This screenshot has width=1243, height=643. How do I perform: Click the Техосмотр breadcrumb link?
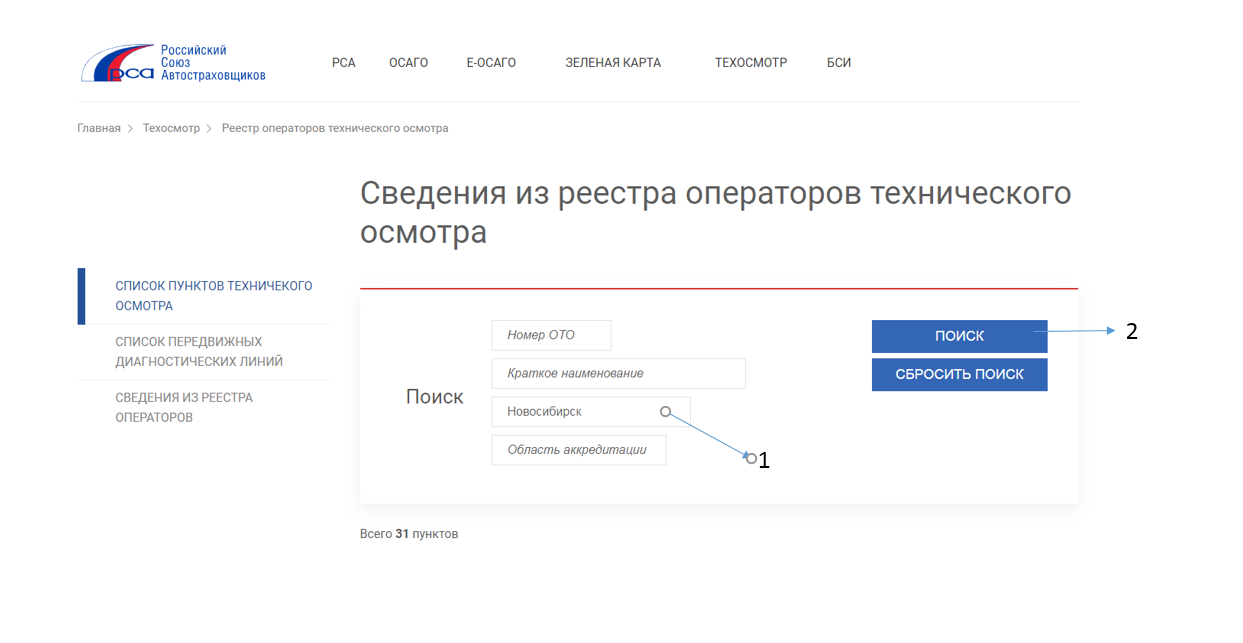coord(171,128)
